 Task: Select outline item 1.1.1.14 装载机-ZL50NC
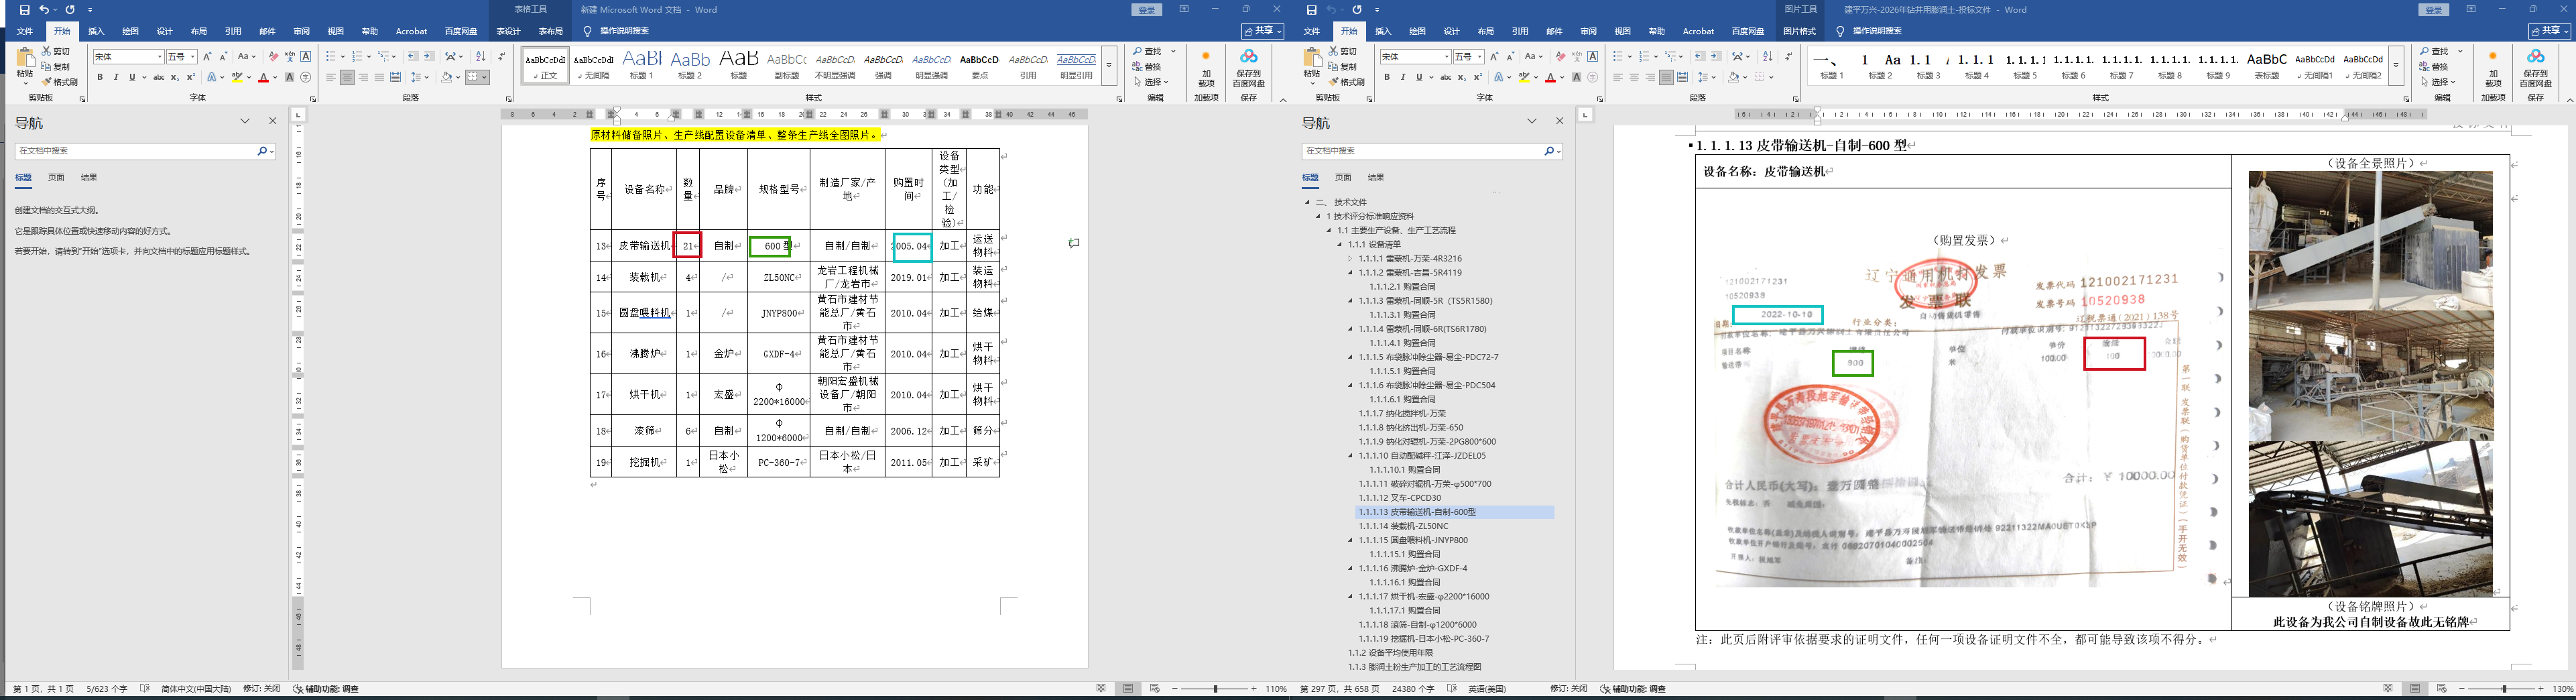[x=1402, y=526]
